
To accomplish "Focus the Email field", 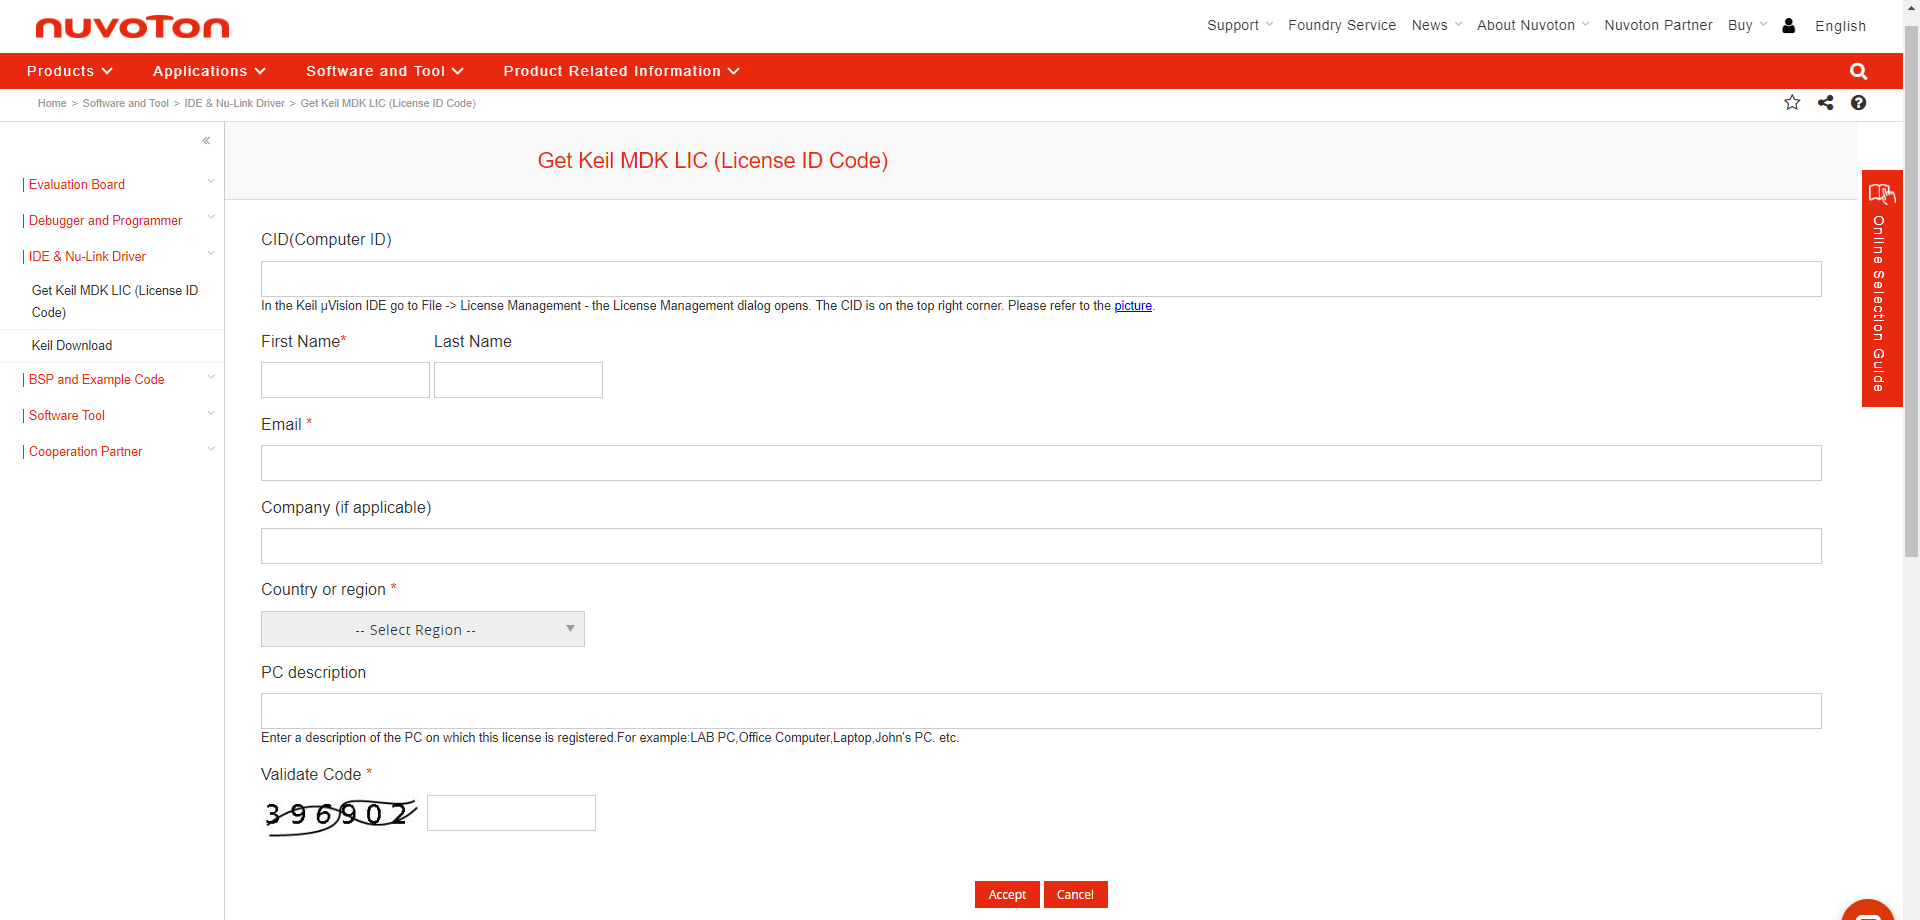I will 1041,463.
